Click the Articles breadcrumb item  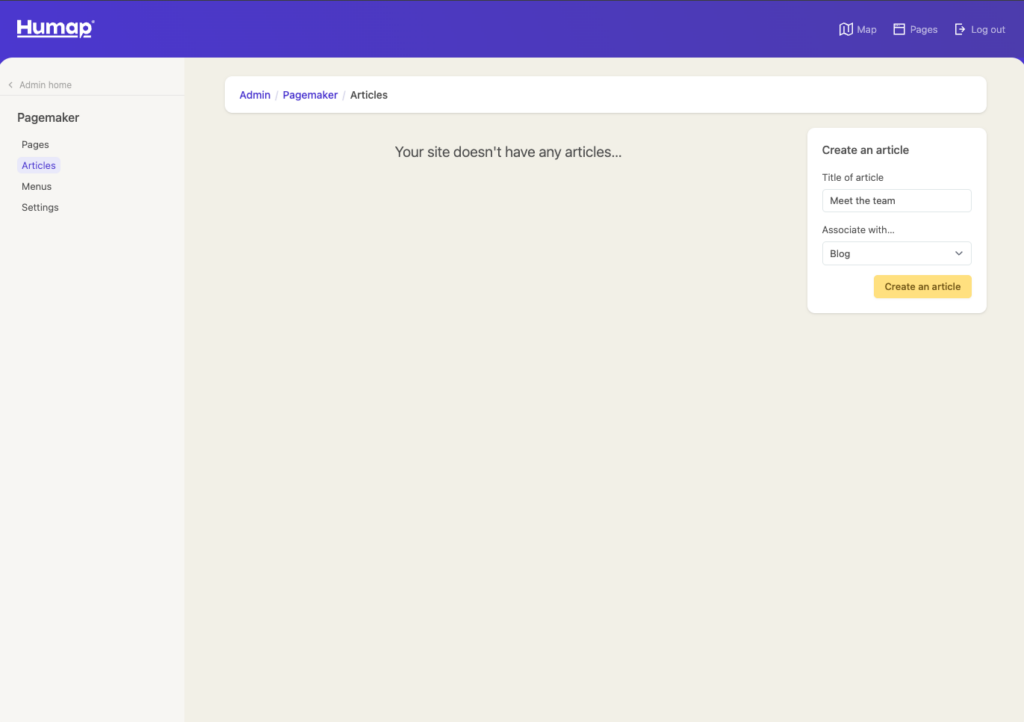369,95
